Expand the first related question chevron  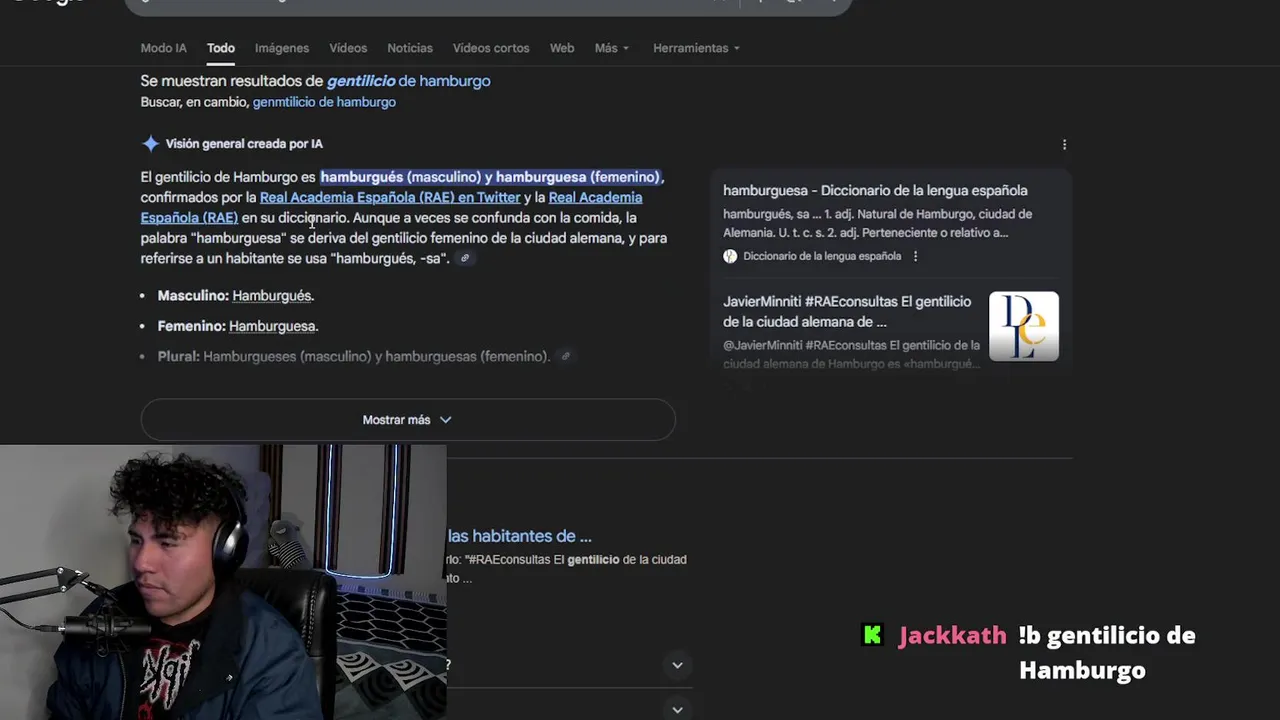click(677, 665)
